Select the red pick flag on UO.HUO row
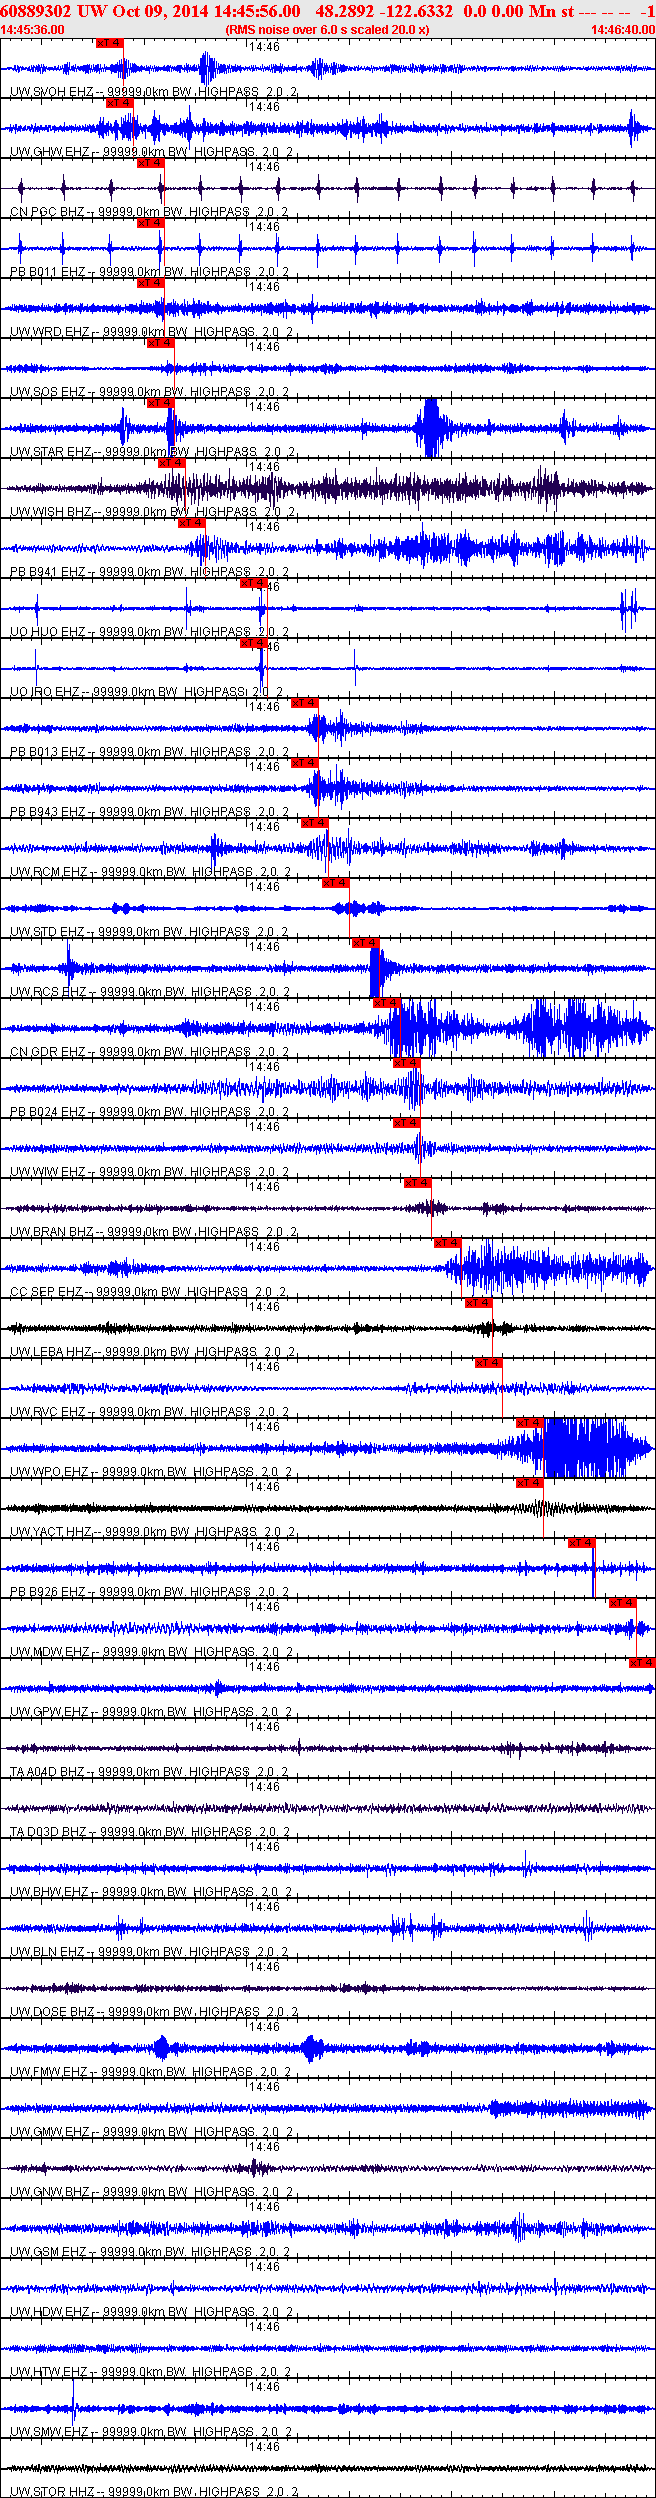 tap(254, 583)
